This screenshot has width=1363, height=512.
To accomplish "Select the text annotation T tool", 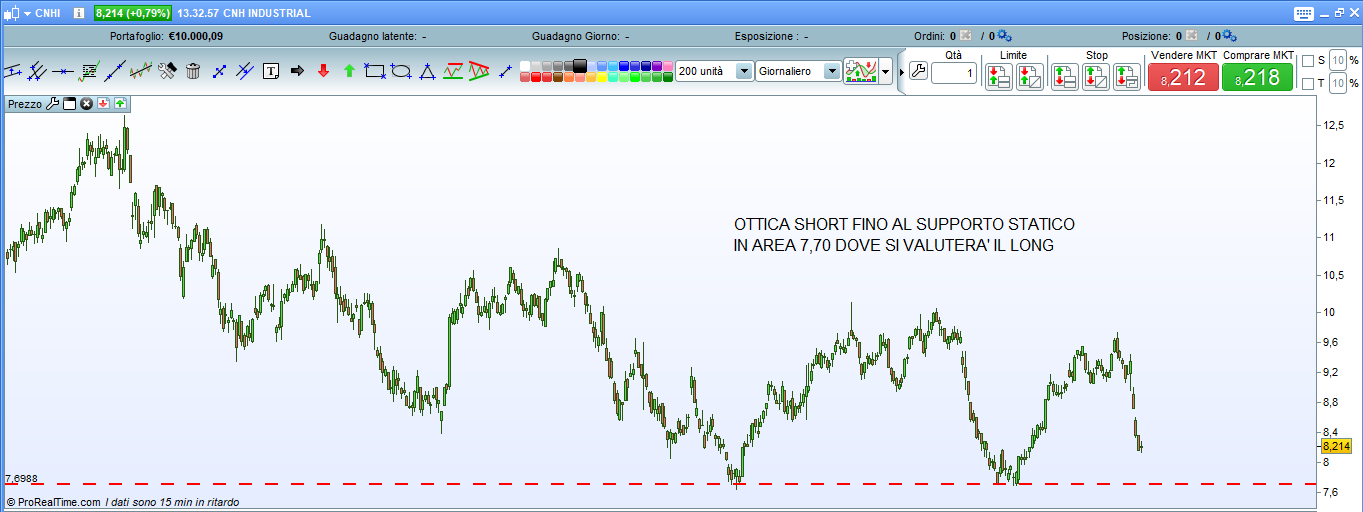I will pyautogui.click(x=271, y=71).
